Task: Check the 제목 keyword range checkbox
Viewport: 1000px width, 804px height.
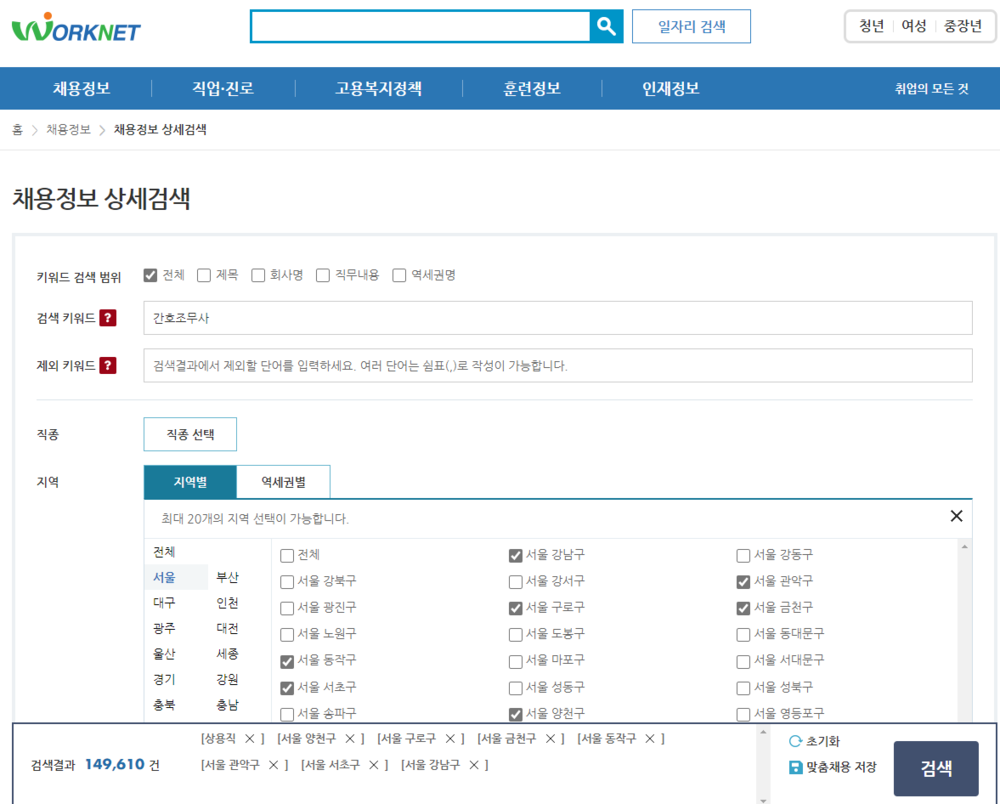Action: coord(203,275)
